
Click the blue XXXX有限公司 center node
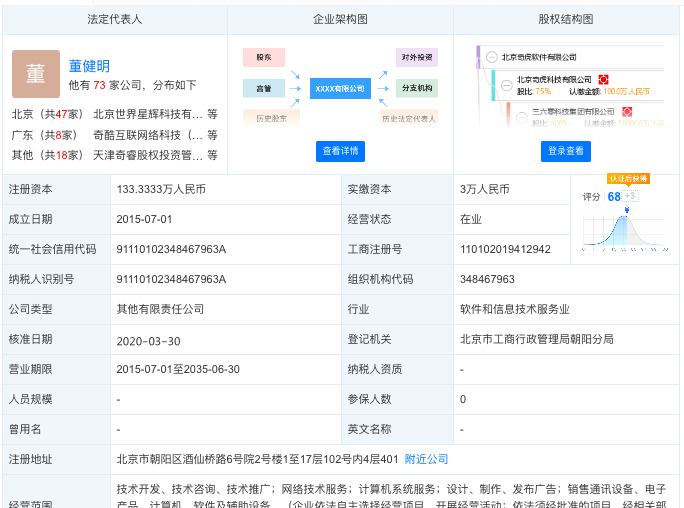(x=339, y=89)
